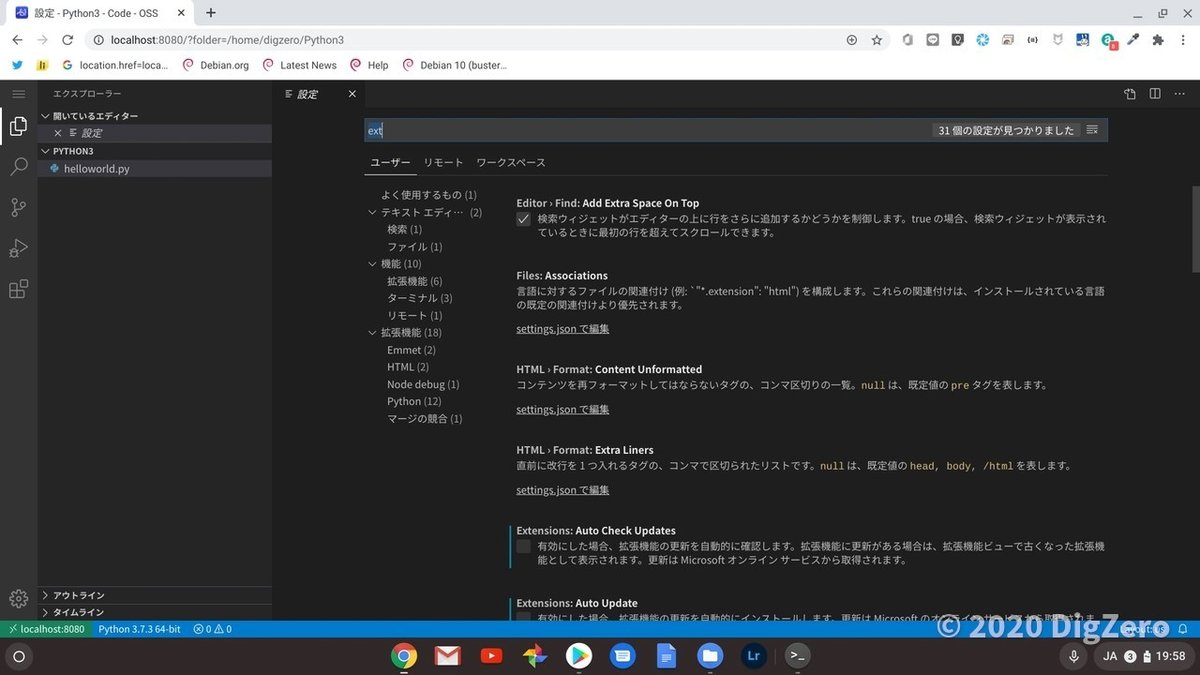The image size is (1200, 675).
Task: Click the Office extension icon
Action: (x=908, y=40)
